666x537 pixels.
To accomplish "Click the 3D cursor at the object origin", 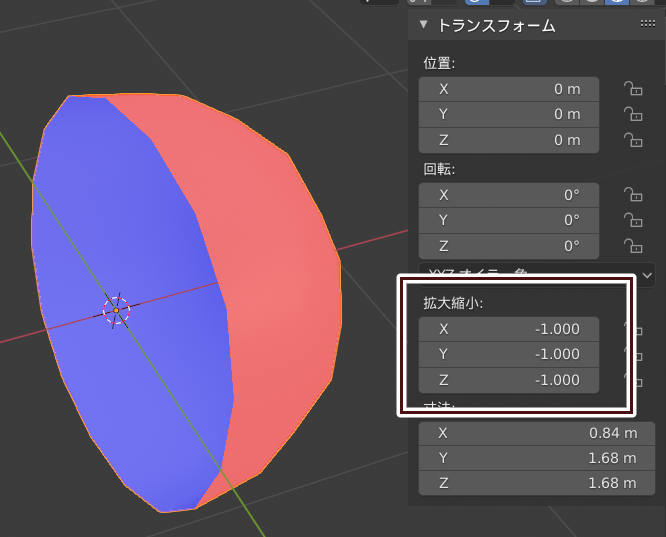I will pos(116,310).
